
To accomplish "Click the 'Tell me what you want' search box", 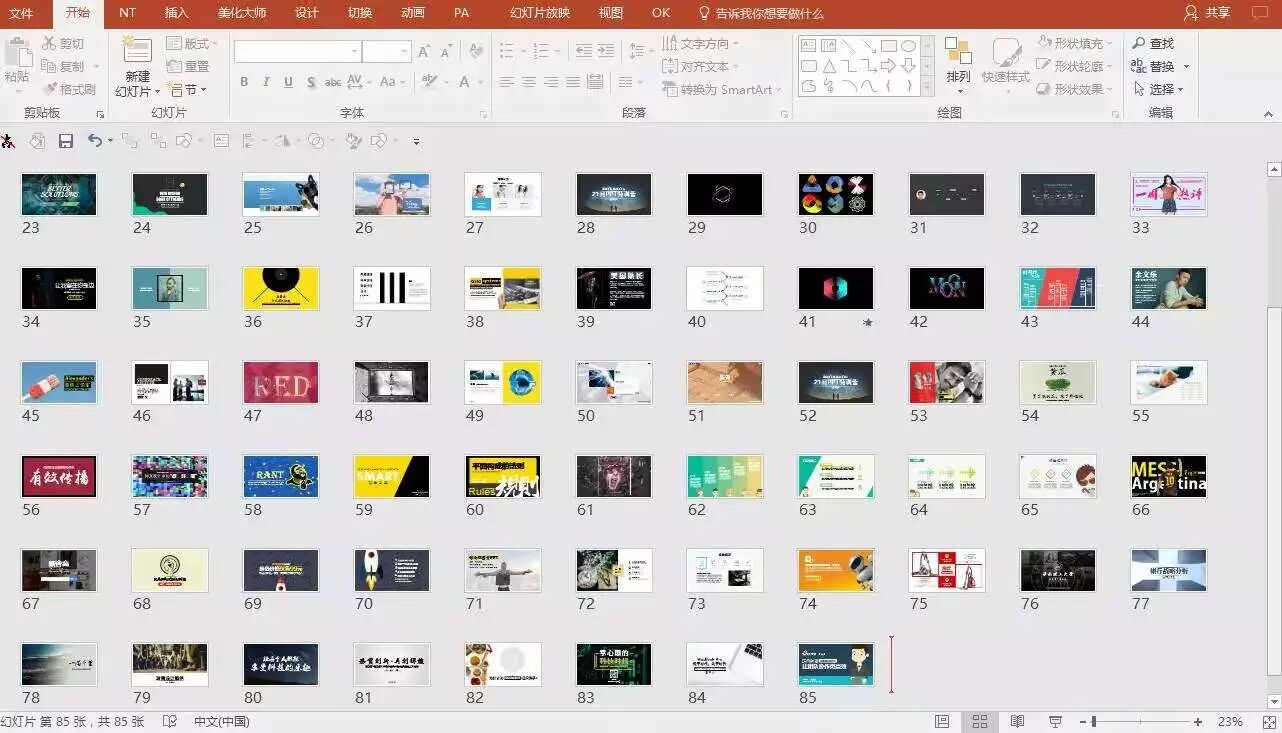I will 761,13.
